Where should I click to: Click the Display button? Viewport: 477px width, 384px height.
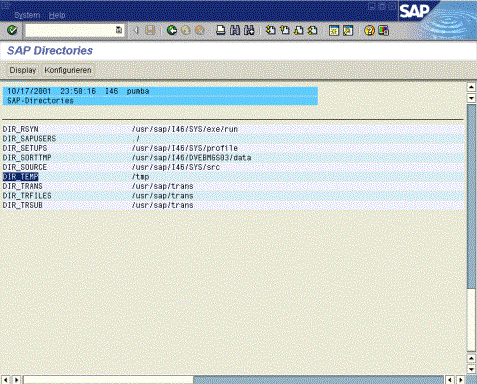click(23, 70)
